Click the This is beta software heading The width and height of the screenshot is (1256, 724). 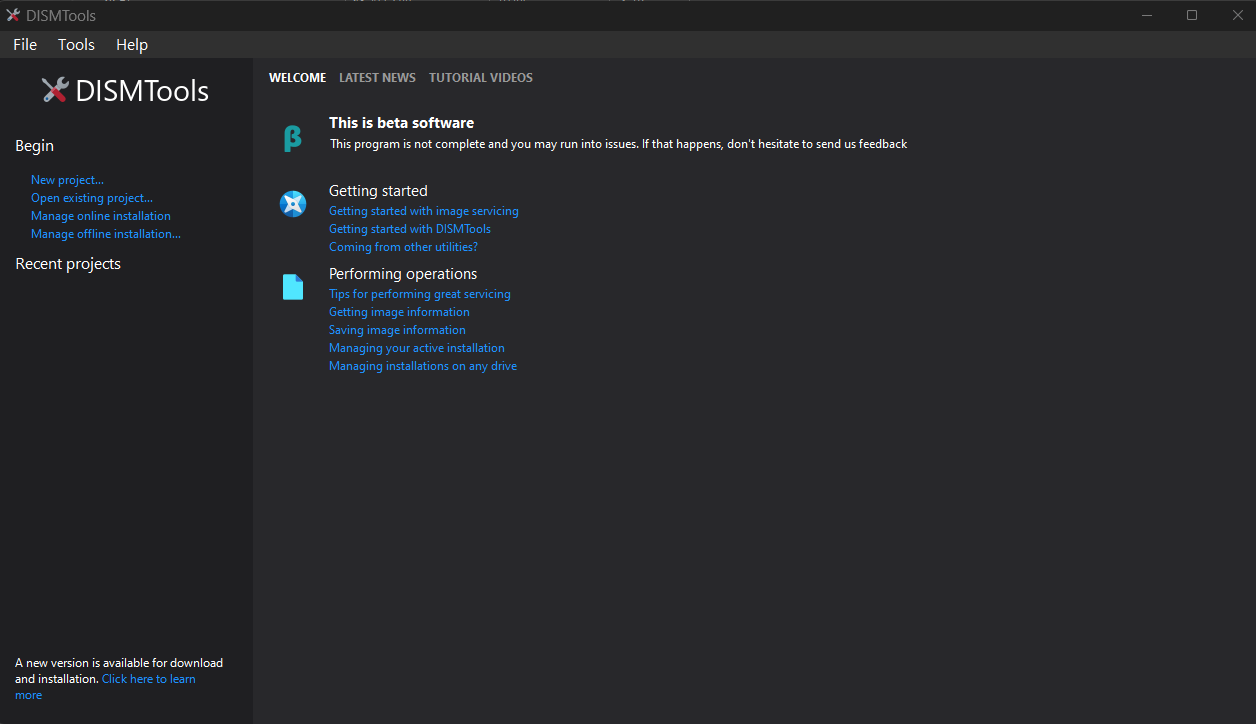click(x=402, y=123)
